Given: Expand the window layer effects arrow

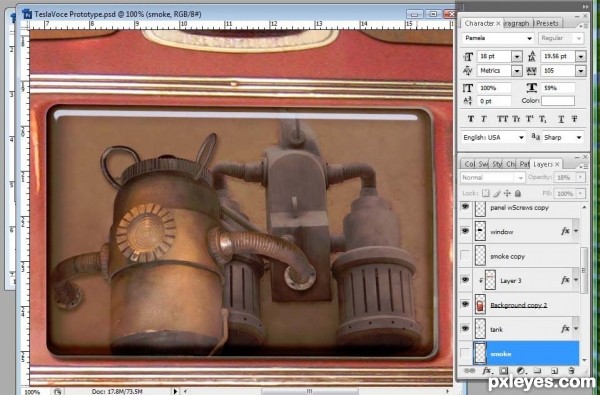Looking at the screenshot, I should (x=576, y=231).
